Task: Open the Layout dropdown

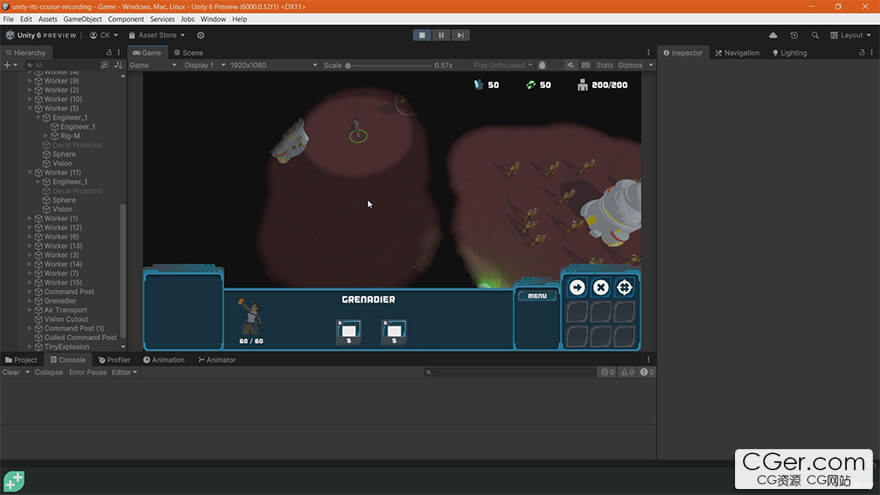Action: [850, 35]
